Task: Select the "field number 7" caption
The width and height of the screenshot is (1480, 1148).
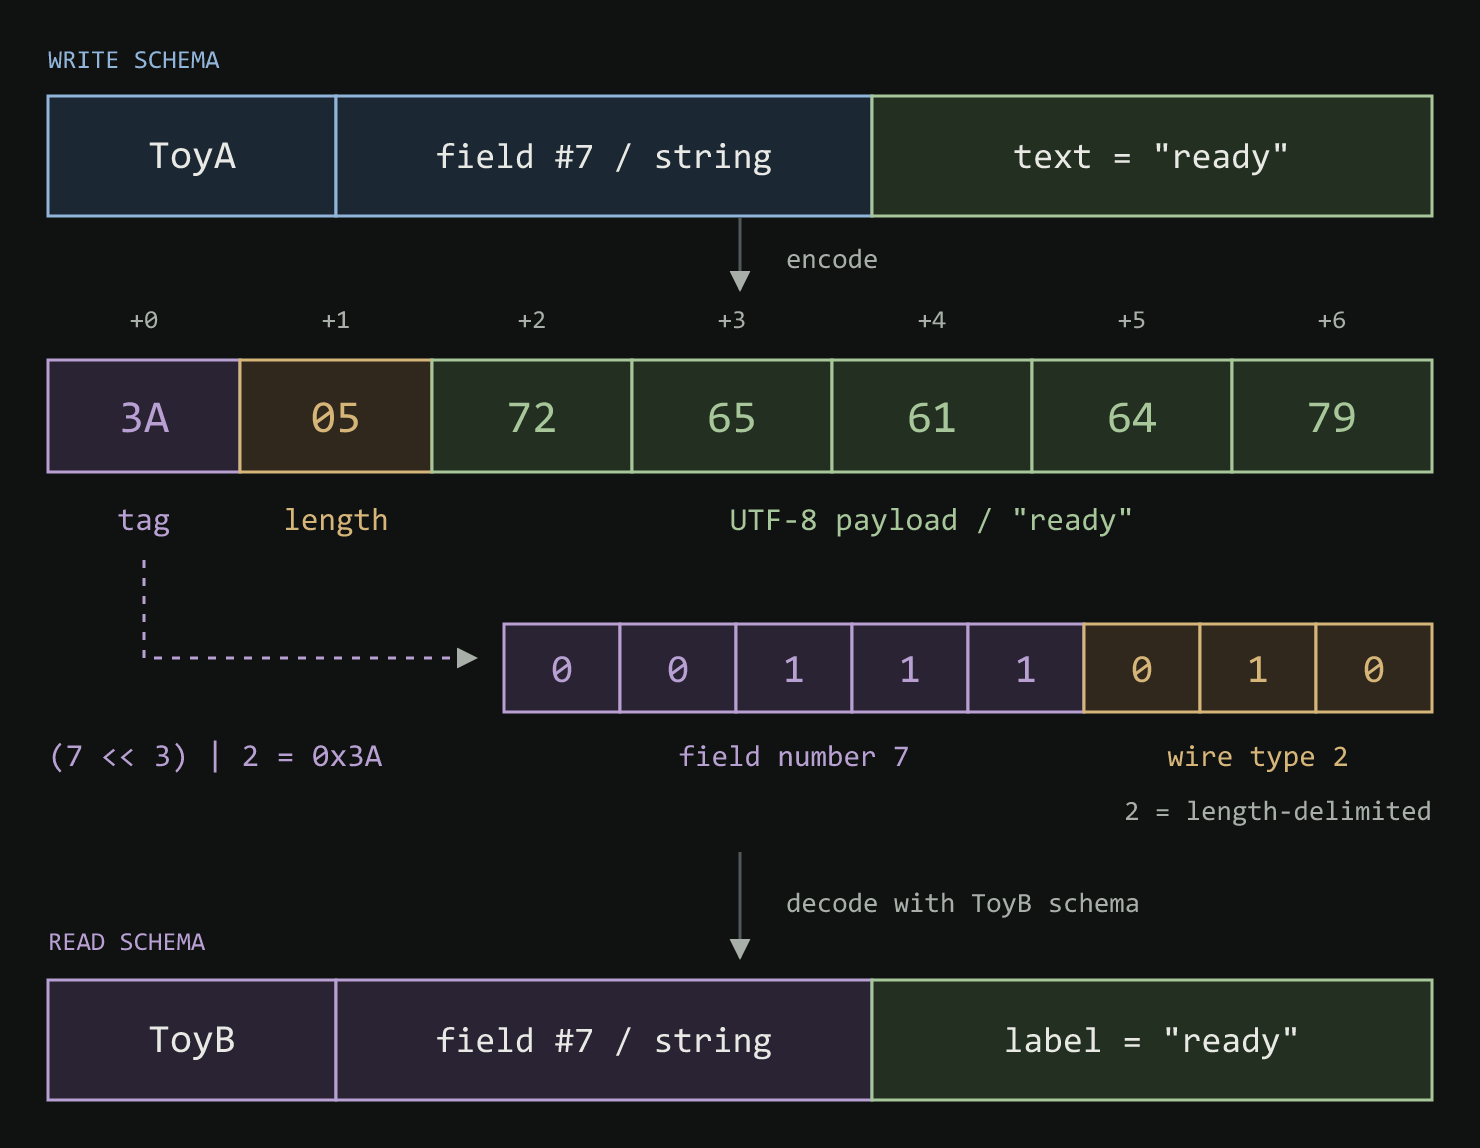Action: (x=794, y=756)
